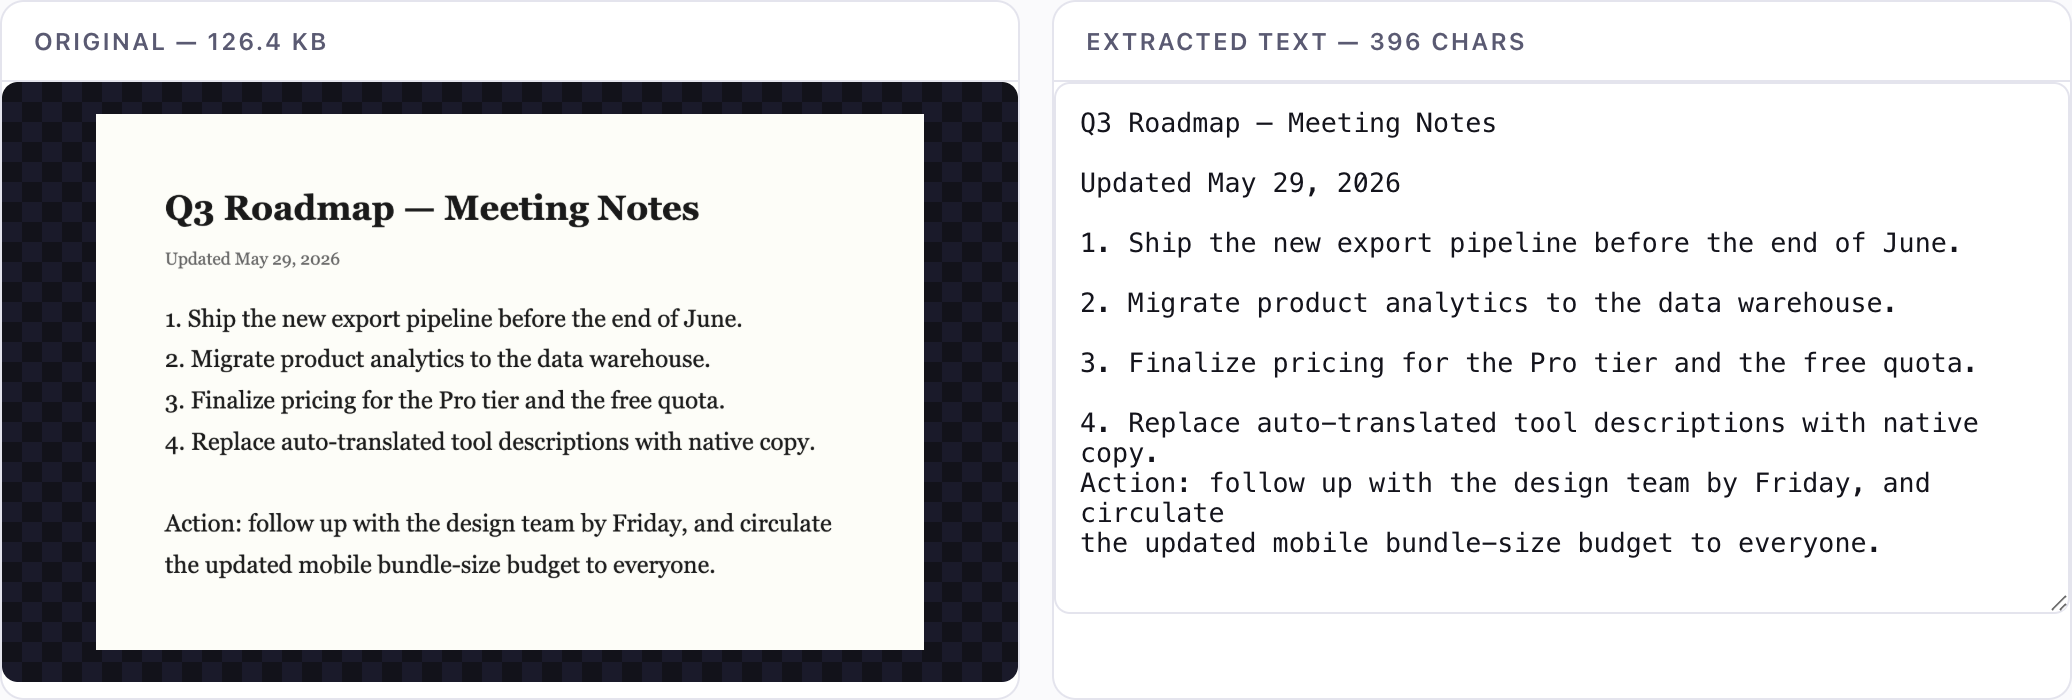Click the ORIGINAL — 126.4 KB panel header
This screenshot has height=700, width=2072.
181,42
